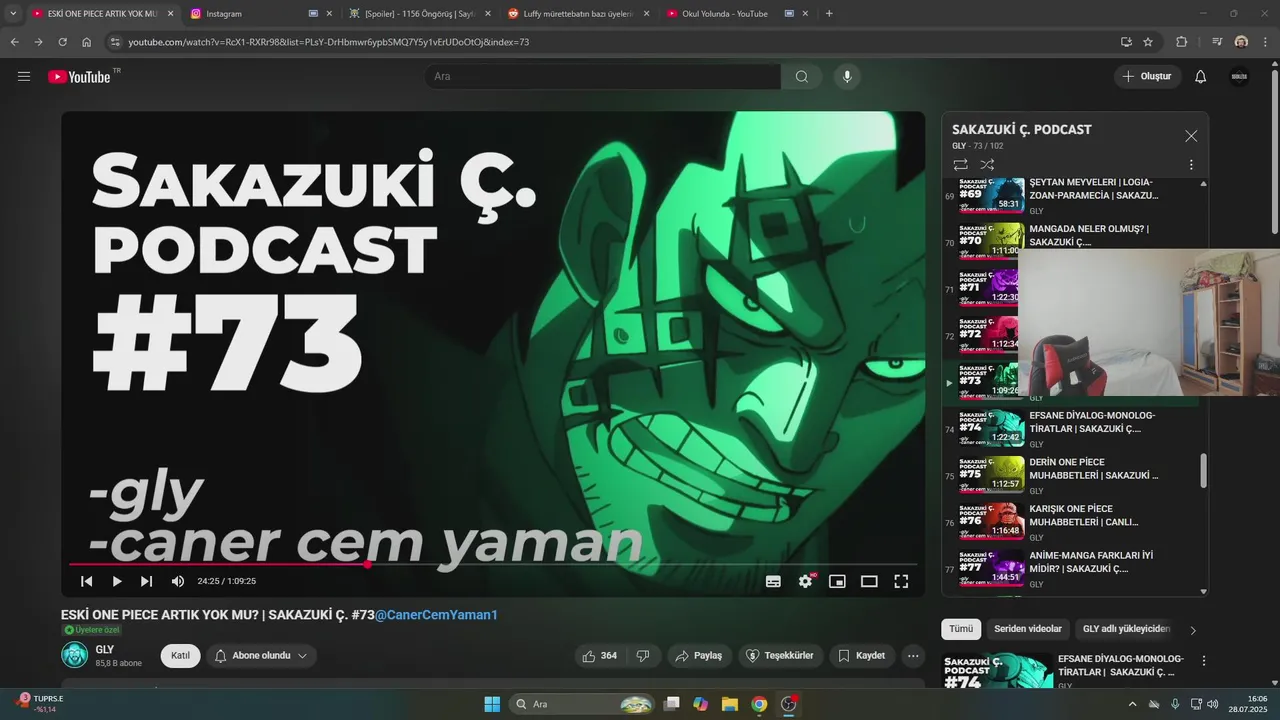Select Derin One Piece Muhabbetleri #75
This screenshot has width=1280, height=720.
tap(1070, 476)
